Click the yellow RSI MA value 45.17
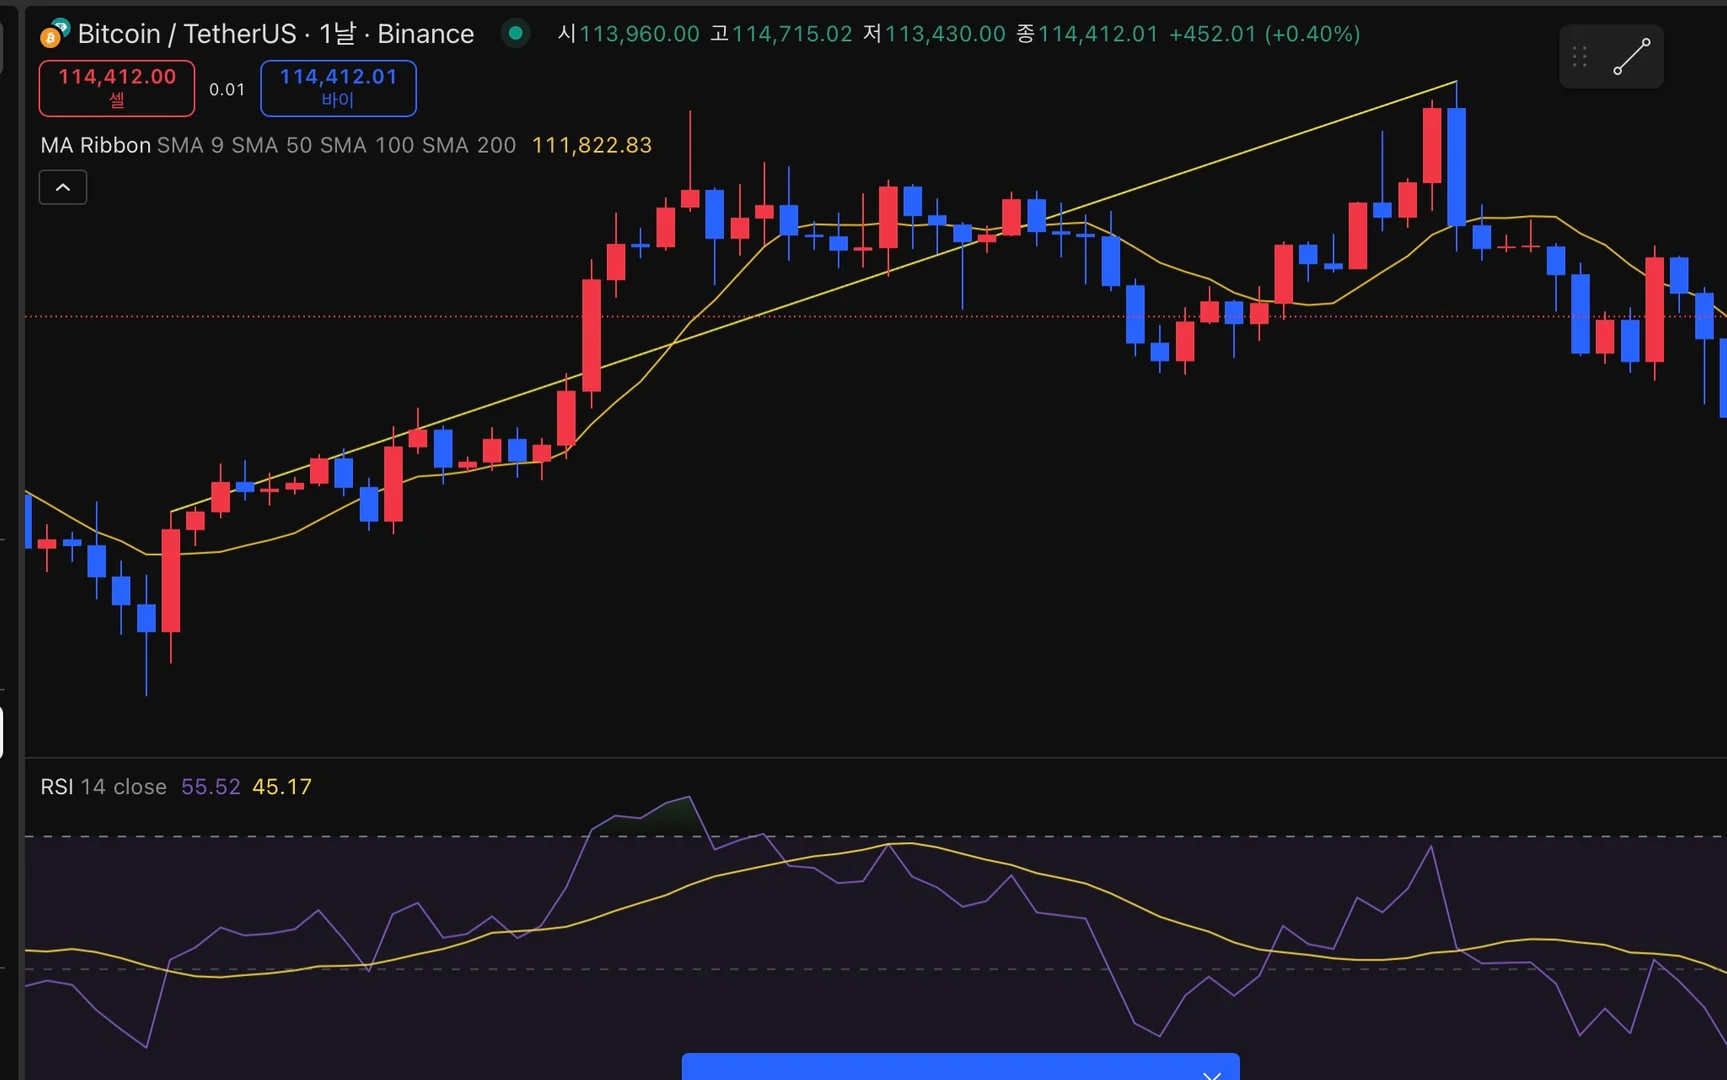The width and height of the screenshot is (1727, 1080). click(282, 787)
